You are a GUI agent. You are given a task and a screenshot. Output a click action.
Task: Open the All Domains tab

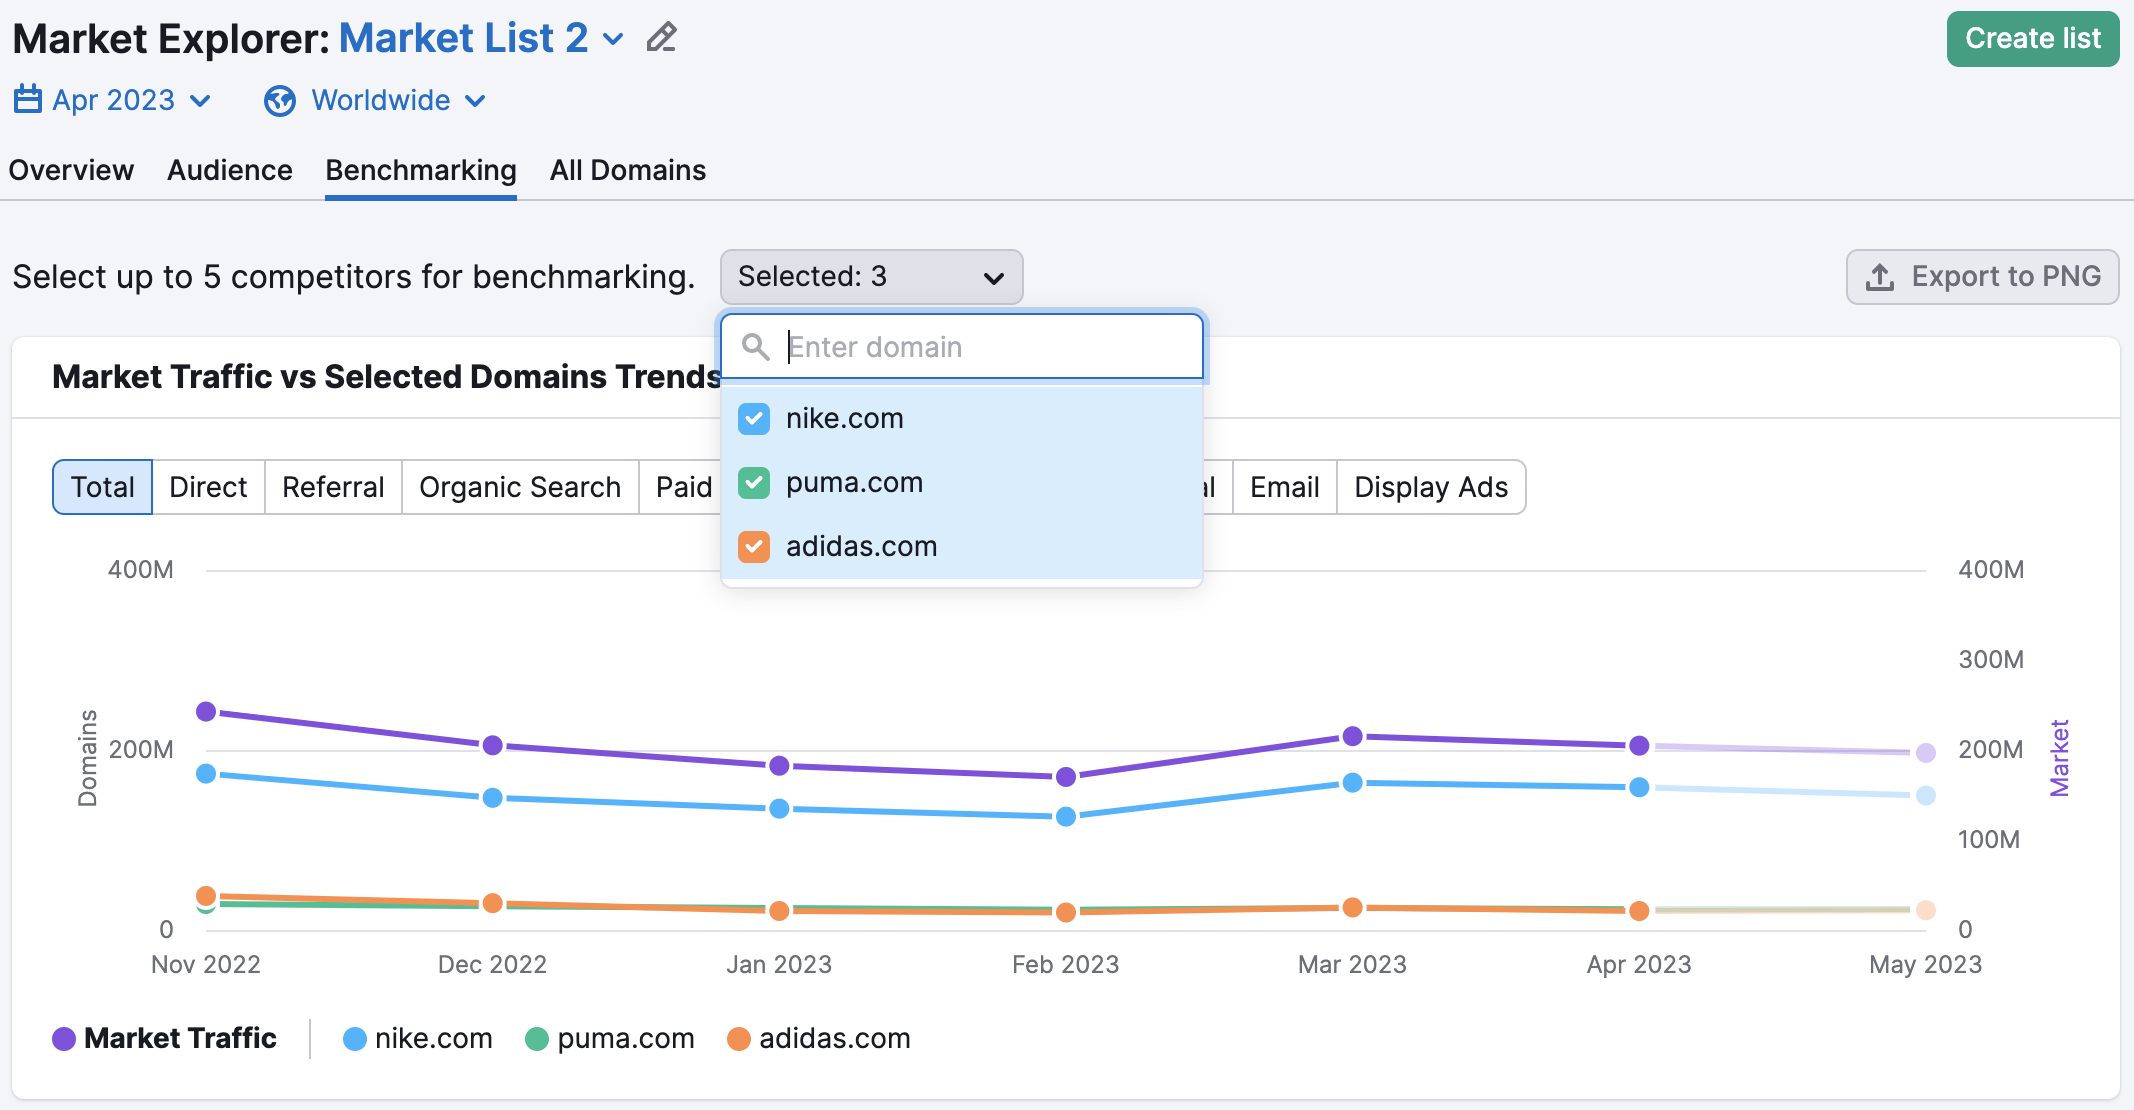click(x=628, y=170)
